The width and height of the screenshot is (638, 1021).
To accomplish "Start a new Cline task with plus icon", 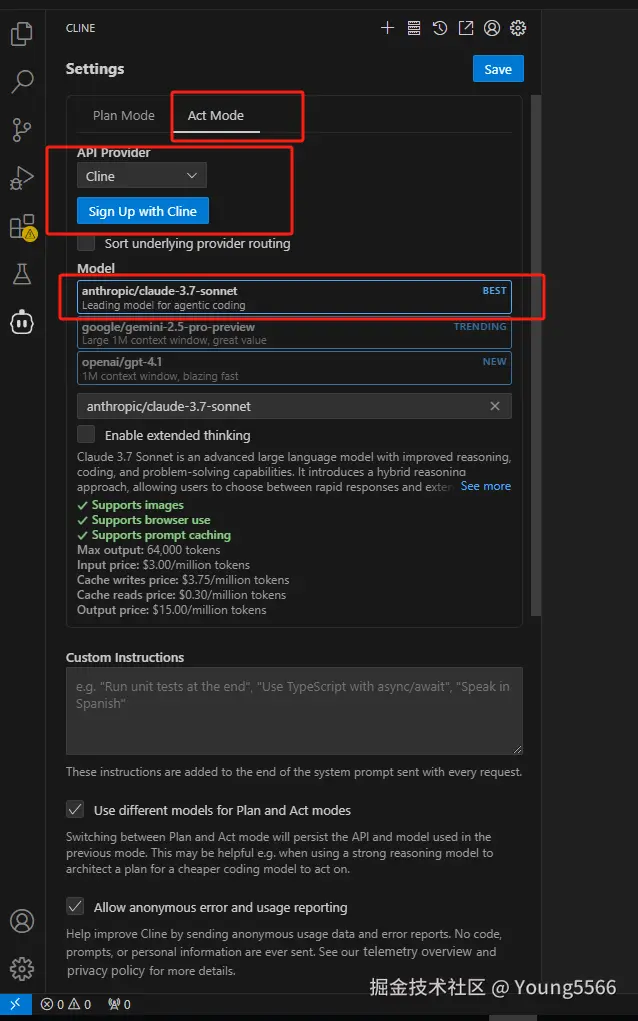I will pos(387,28).
